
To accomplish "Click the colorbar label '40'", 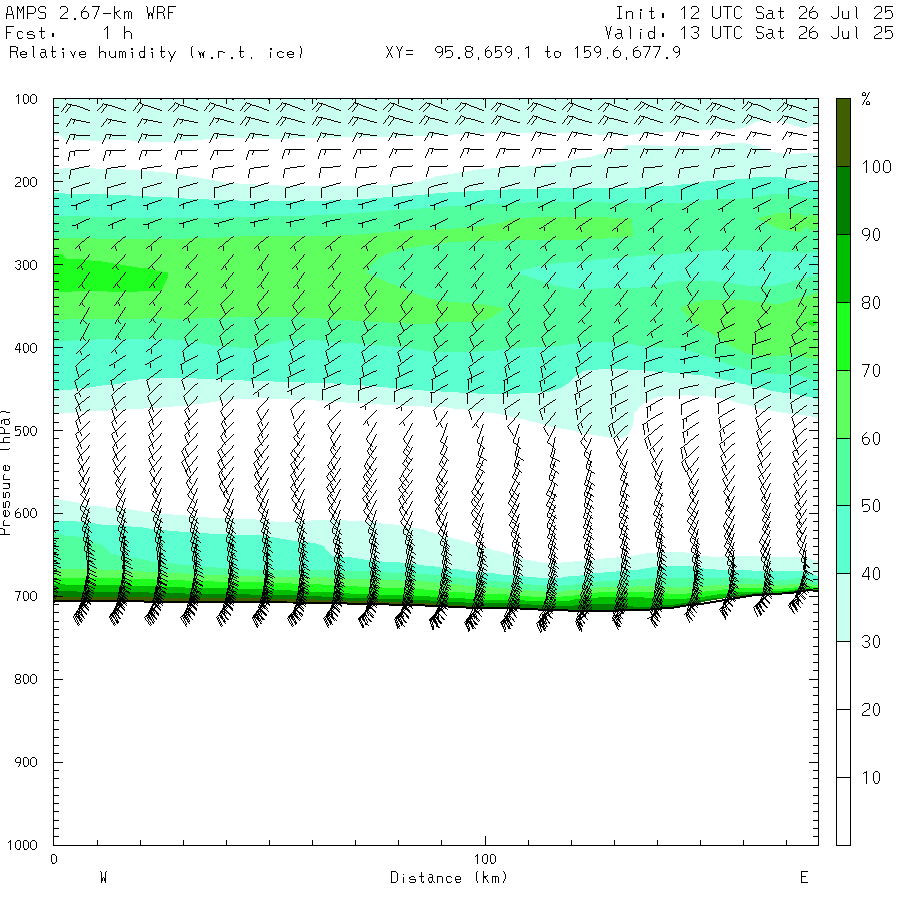I will pyautogui.click(x=871, y=574).
